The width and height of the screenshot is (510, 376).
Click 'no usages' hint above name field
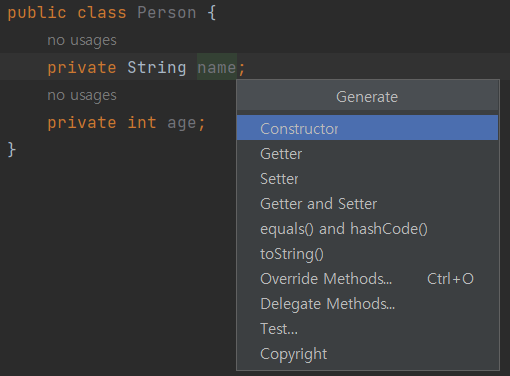coord(82,40)
